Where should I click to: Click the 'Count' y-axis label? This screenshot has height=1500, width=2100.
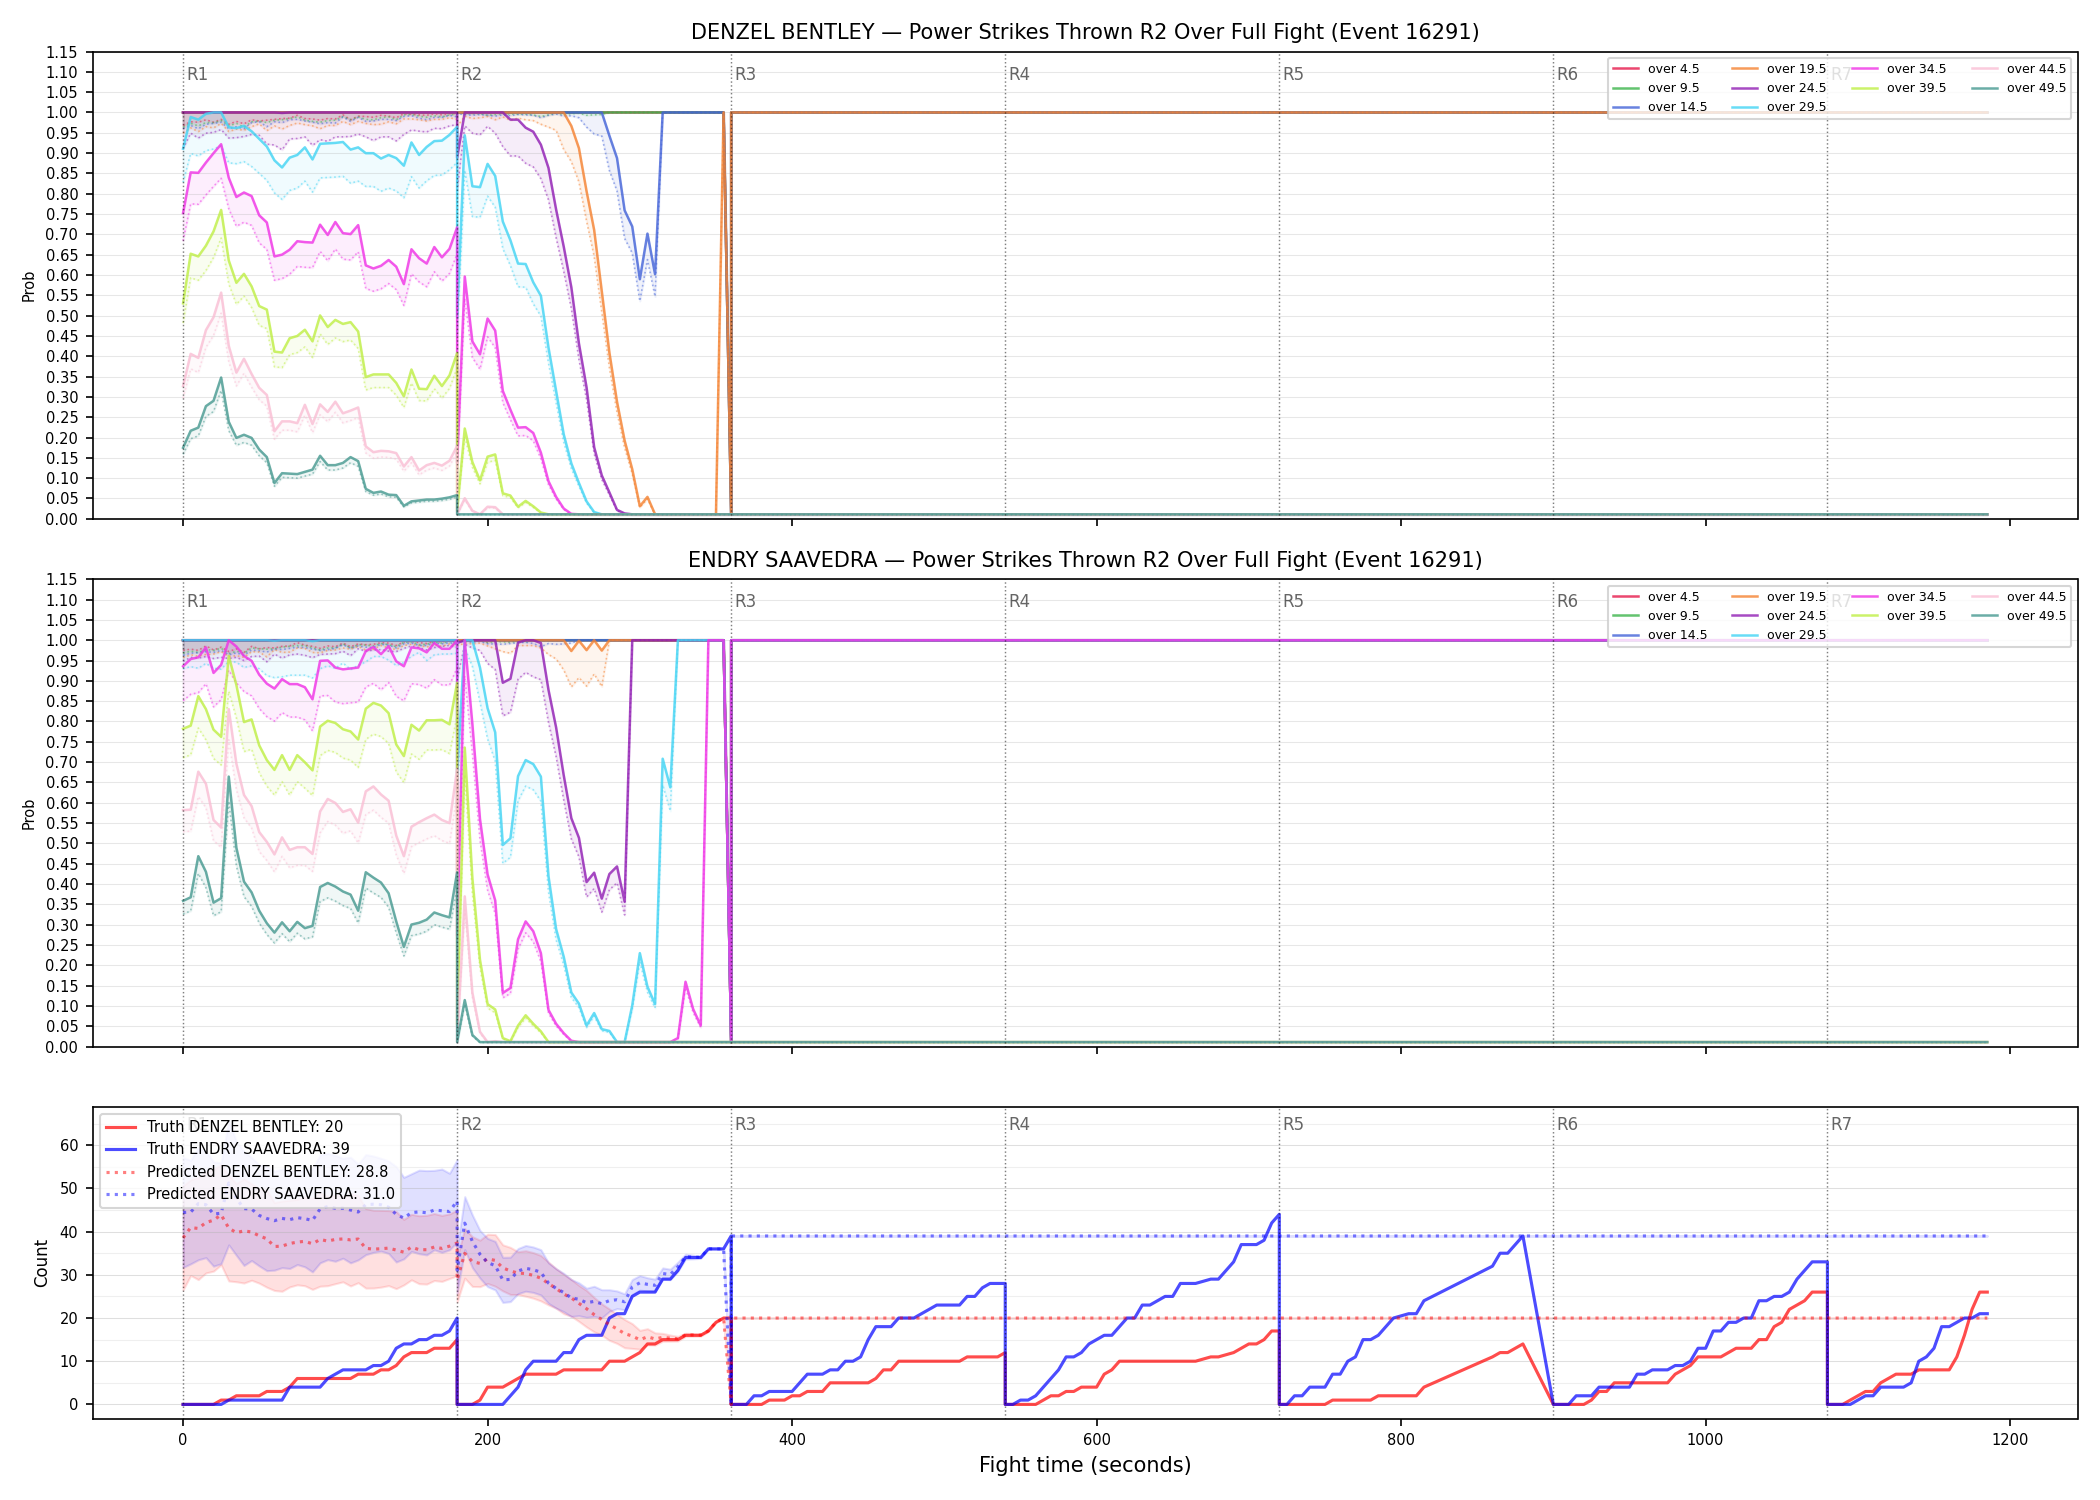pos(41,1263)
